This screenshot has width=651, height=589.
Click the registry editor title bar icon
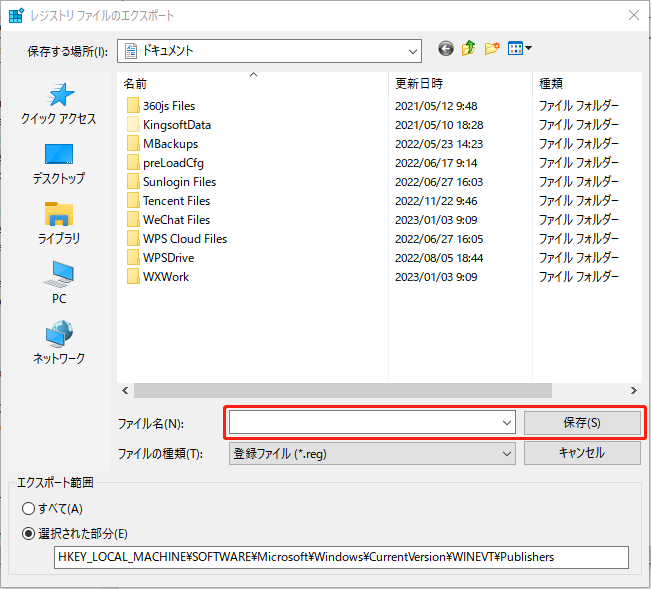(x=17, y=15)
